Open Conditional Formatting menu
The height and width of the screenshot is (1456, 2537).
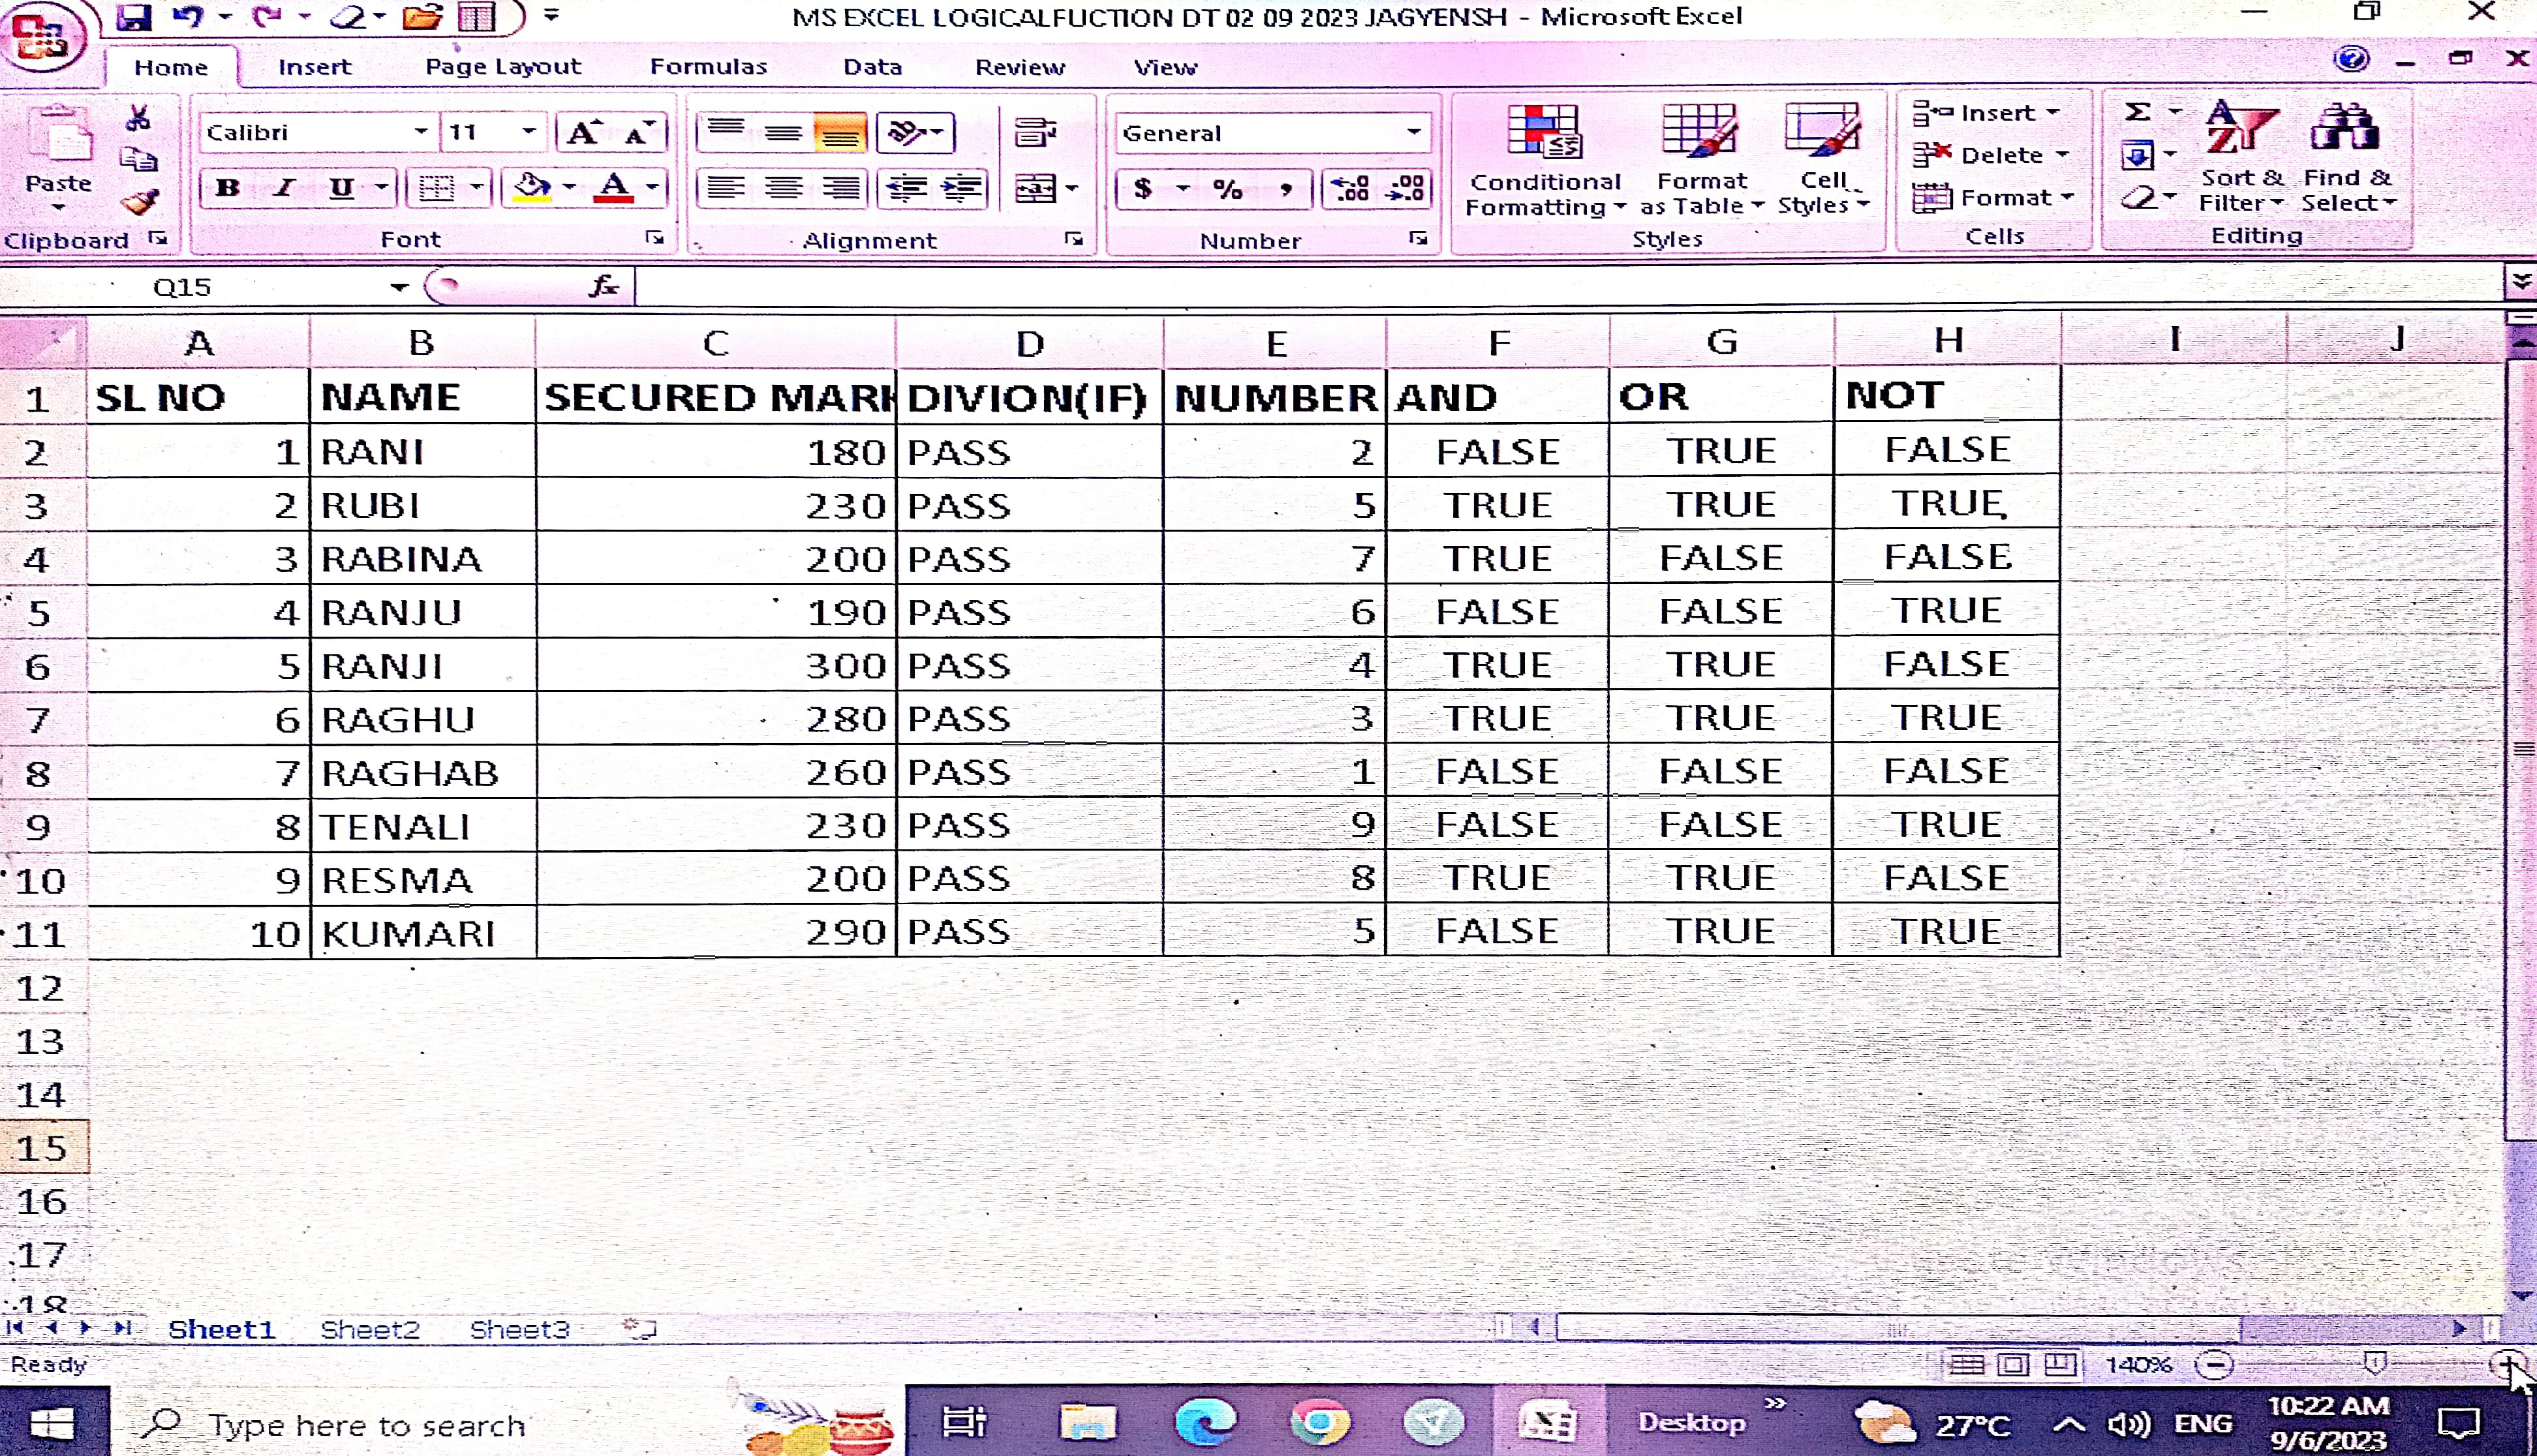click(x=1545, y=160)
